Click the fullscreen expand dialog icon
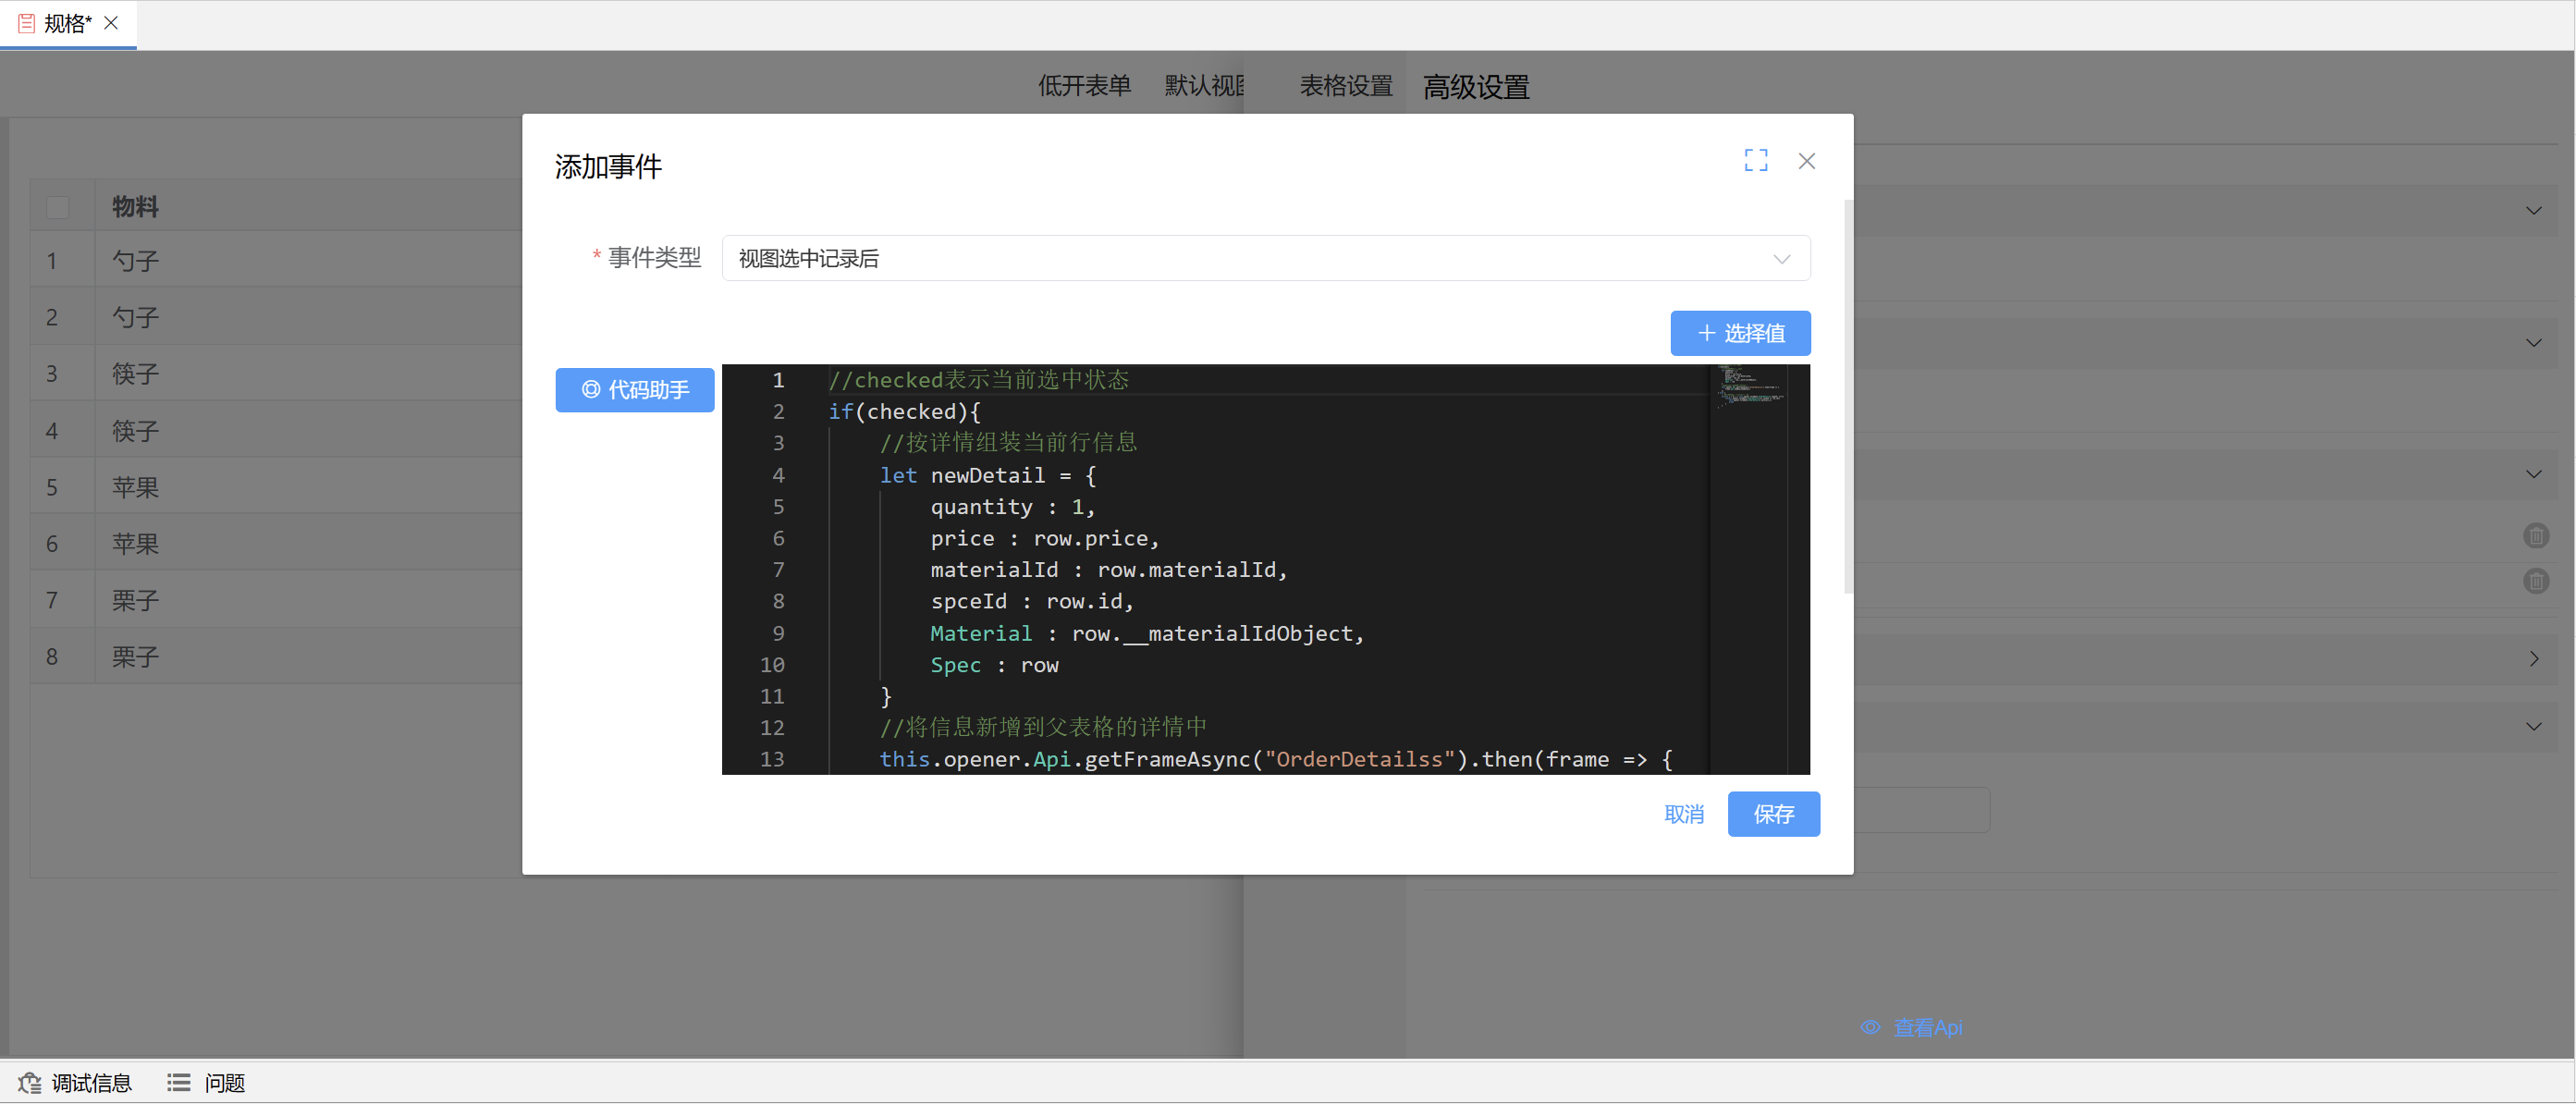 point(1755,161)
